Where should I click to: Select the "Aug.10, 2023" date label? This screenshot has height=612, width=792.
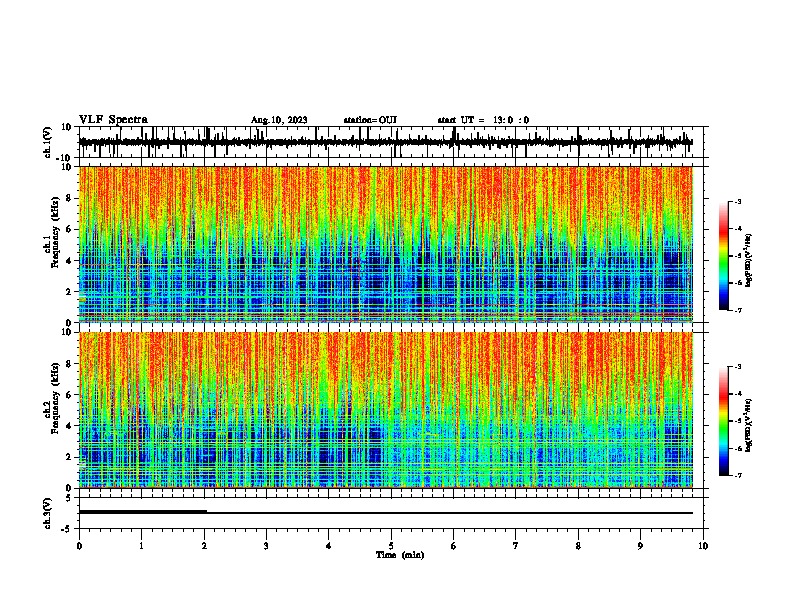279,120
